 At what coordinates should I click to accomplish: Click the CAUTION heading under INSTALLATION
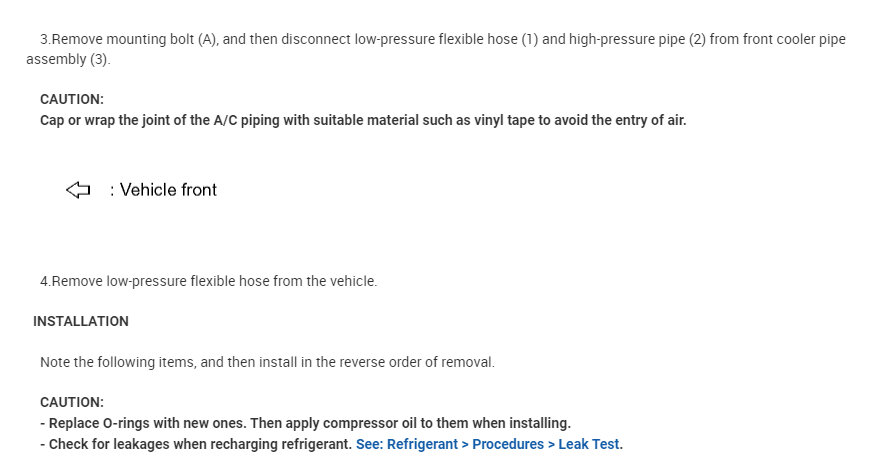pyautogui.click(x=72, y=402)
